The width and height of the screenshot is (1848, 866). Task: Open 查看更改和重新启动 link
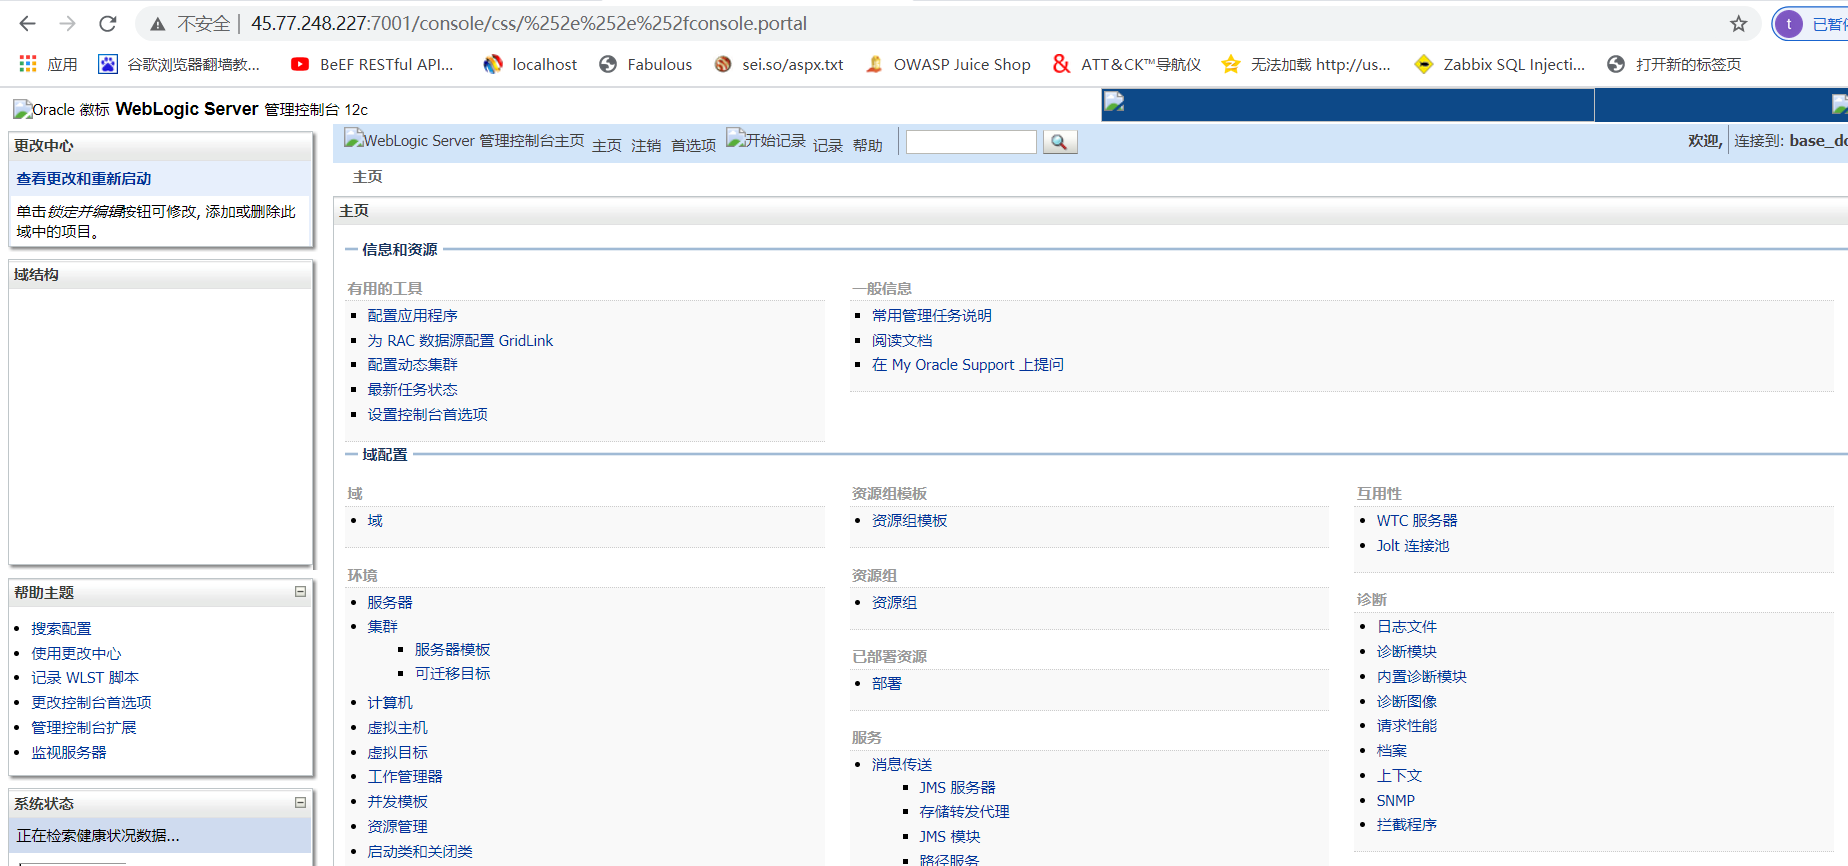[84, 179]
